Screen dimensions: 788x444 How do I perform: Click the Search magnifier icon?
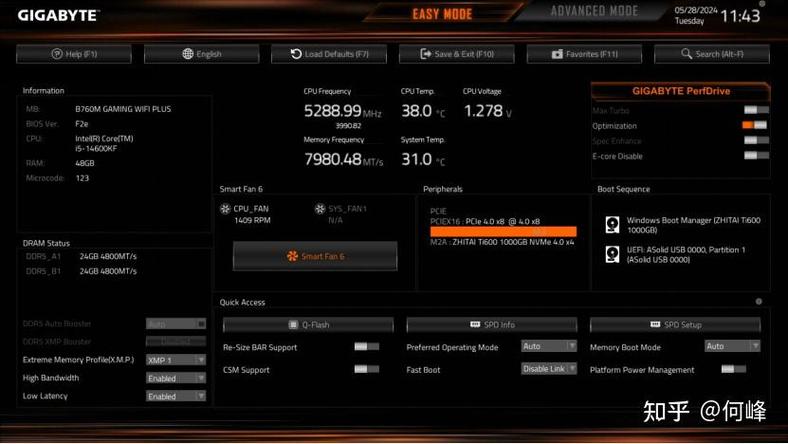[x=686, y=53]
